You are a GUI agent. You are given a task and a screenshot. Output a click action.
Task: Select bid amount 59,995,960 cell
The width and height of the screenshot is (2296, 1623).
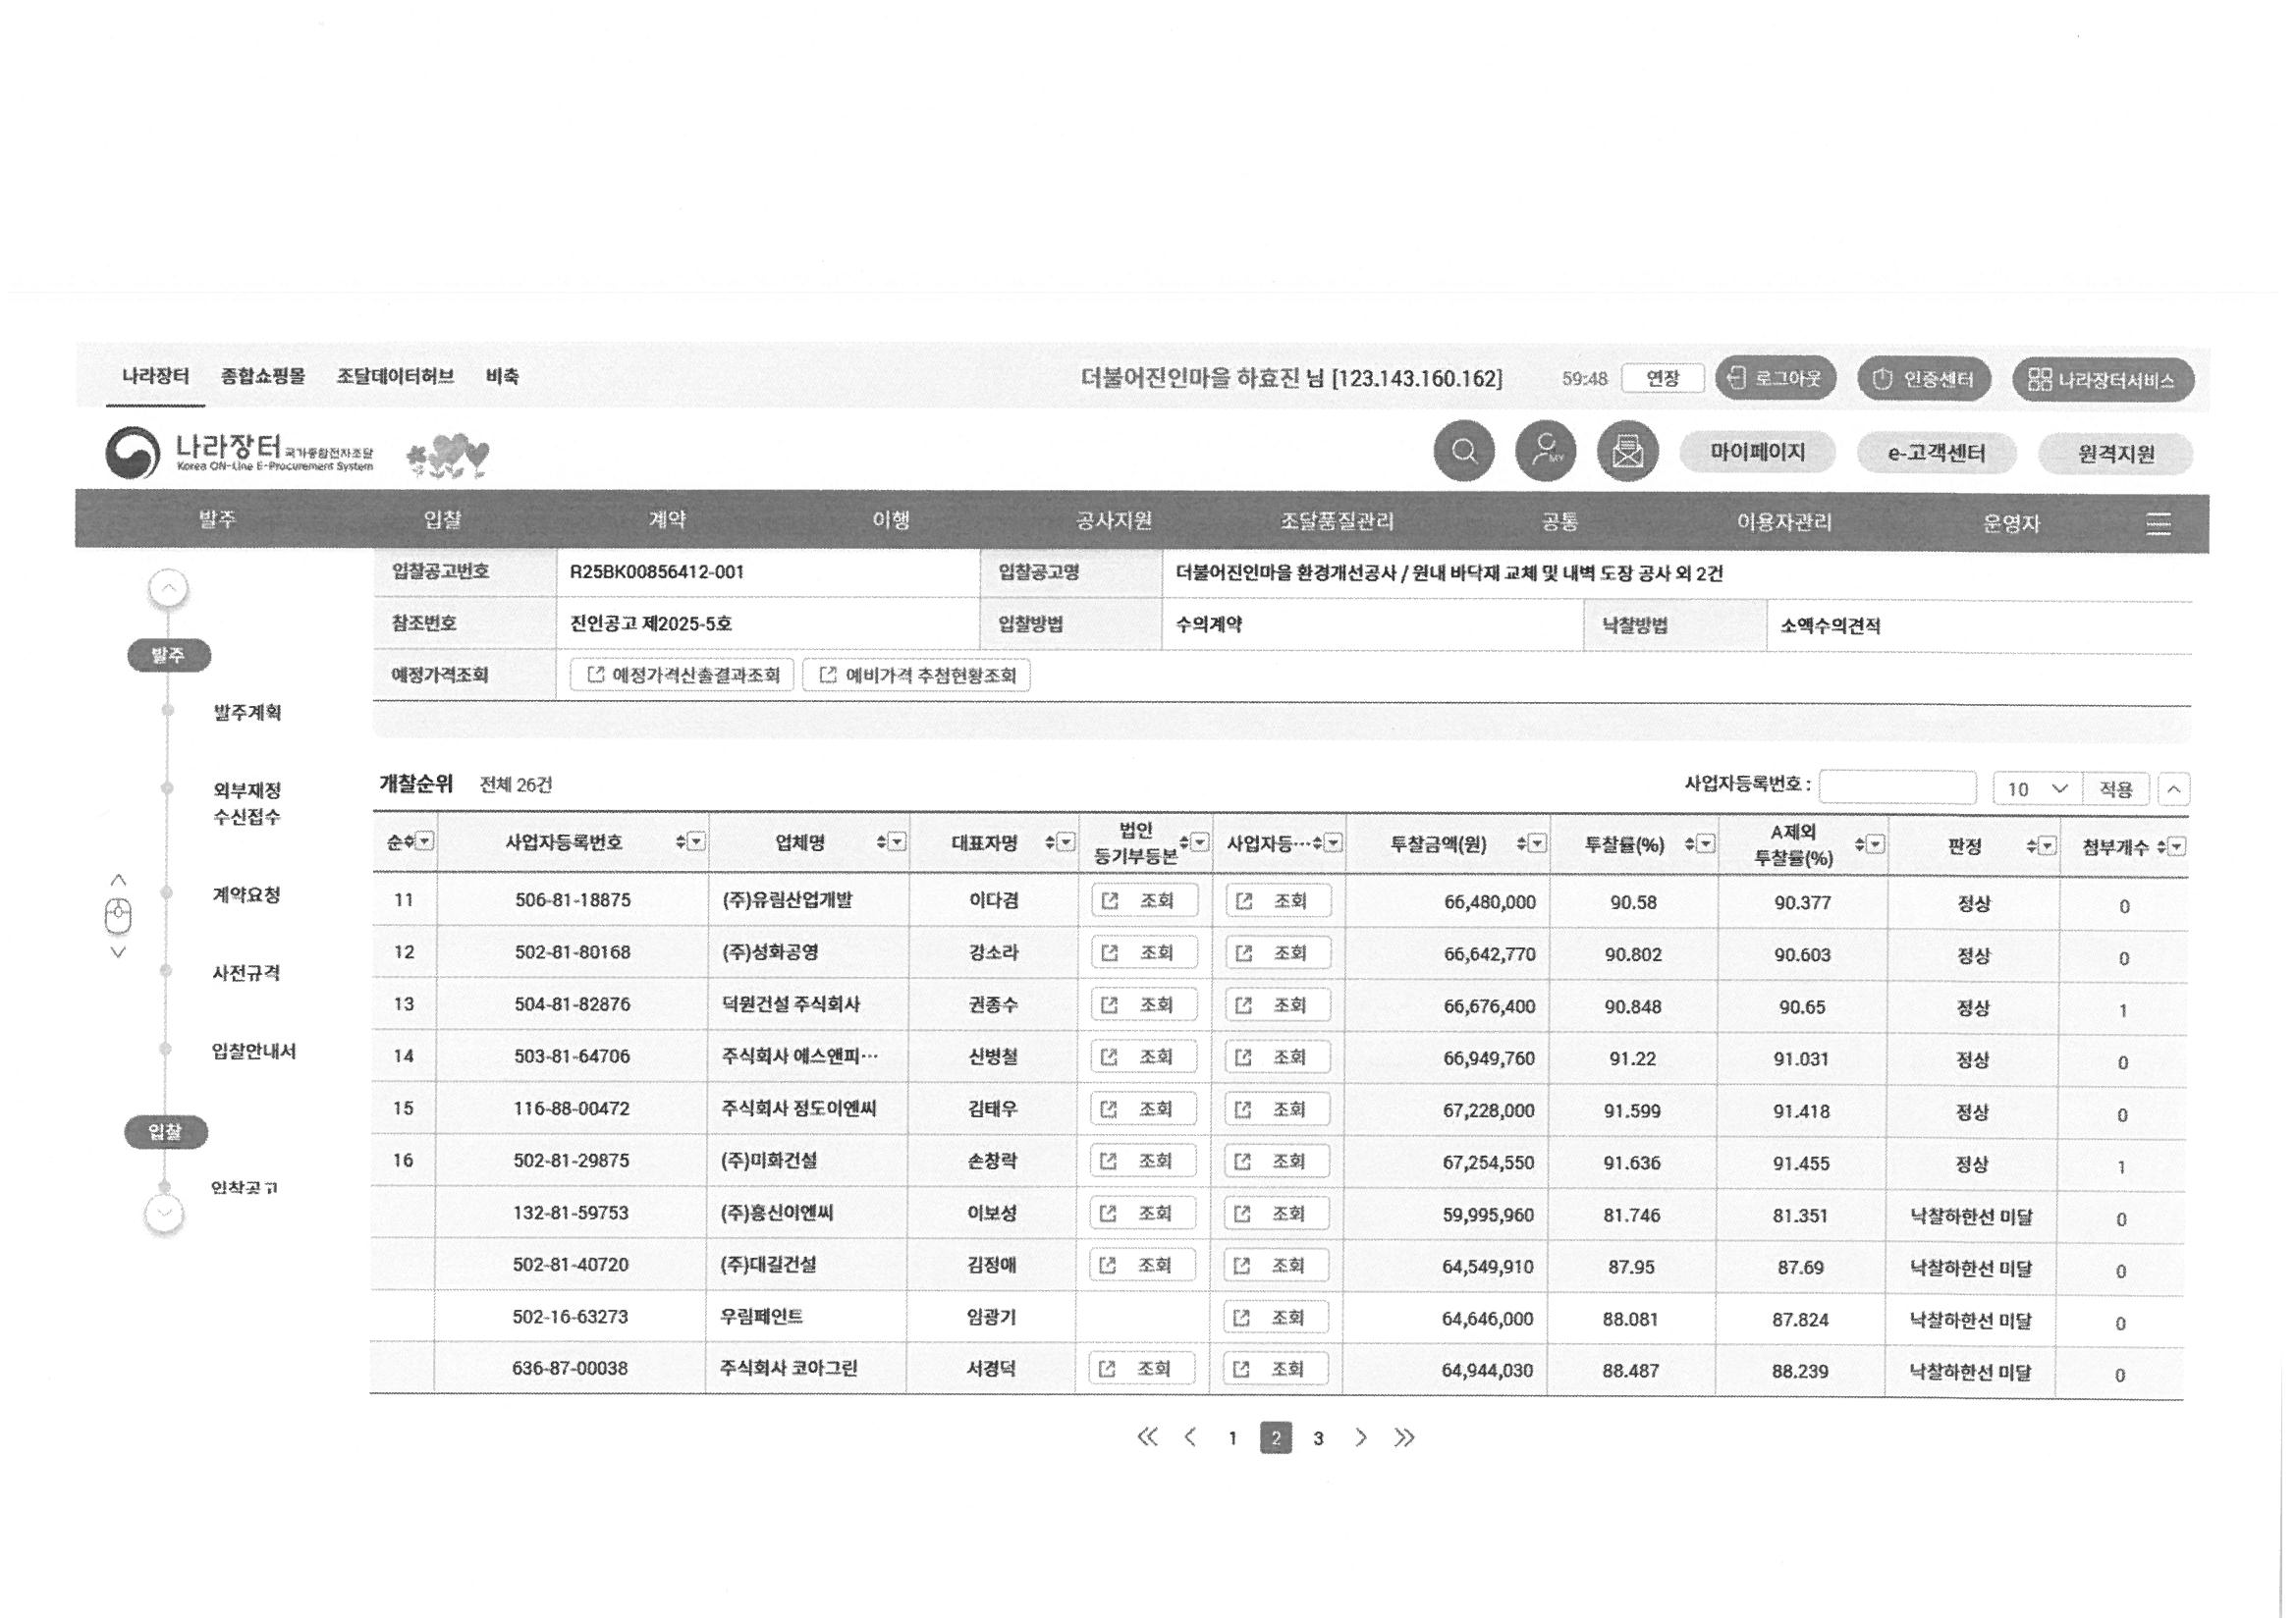tap(1446, 1215)
